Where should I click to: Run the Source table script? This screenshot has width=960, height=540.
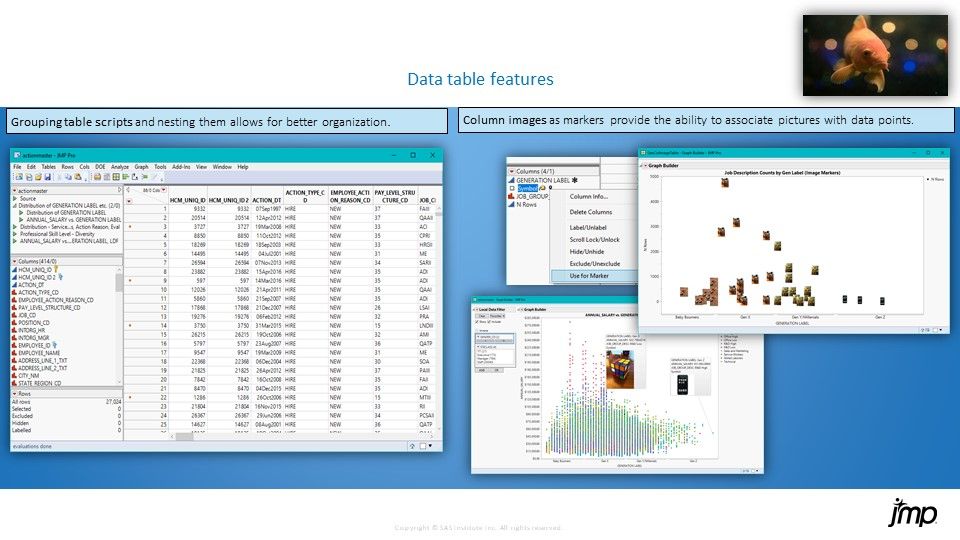point(15,198)
